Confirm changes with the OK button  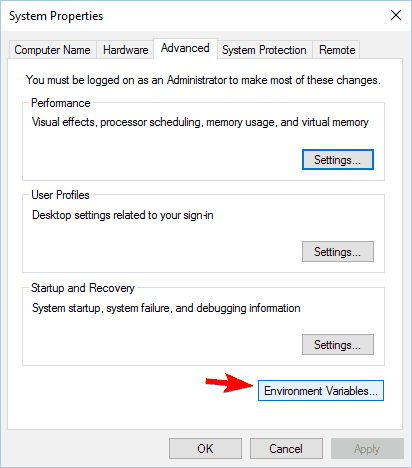click(x=205, y=449)
